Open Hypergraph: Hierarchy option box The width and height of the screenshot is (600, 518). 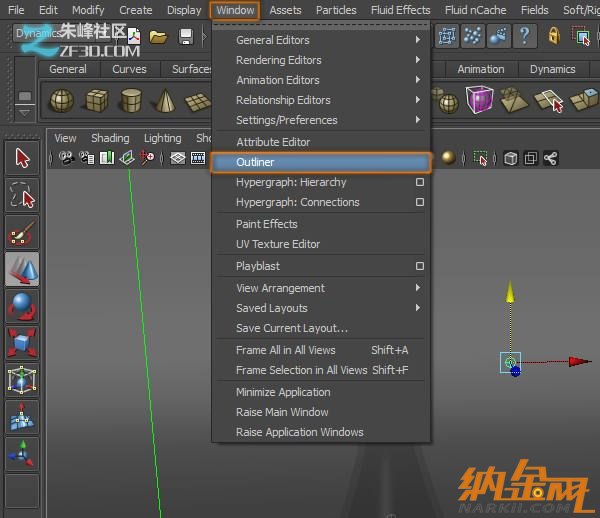[x=420, y=182]
